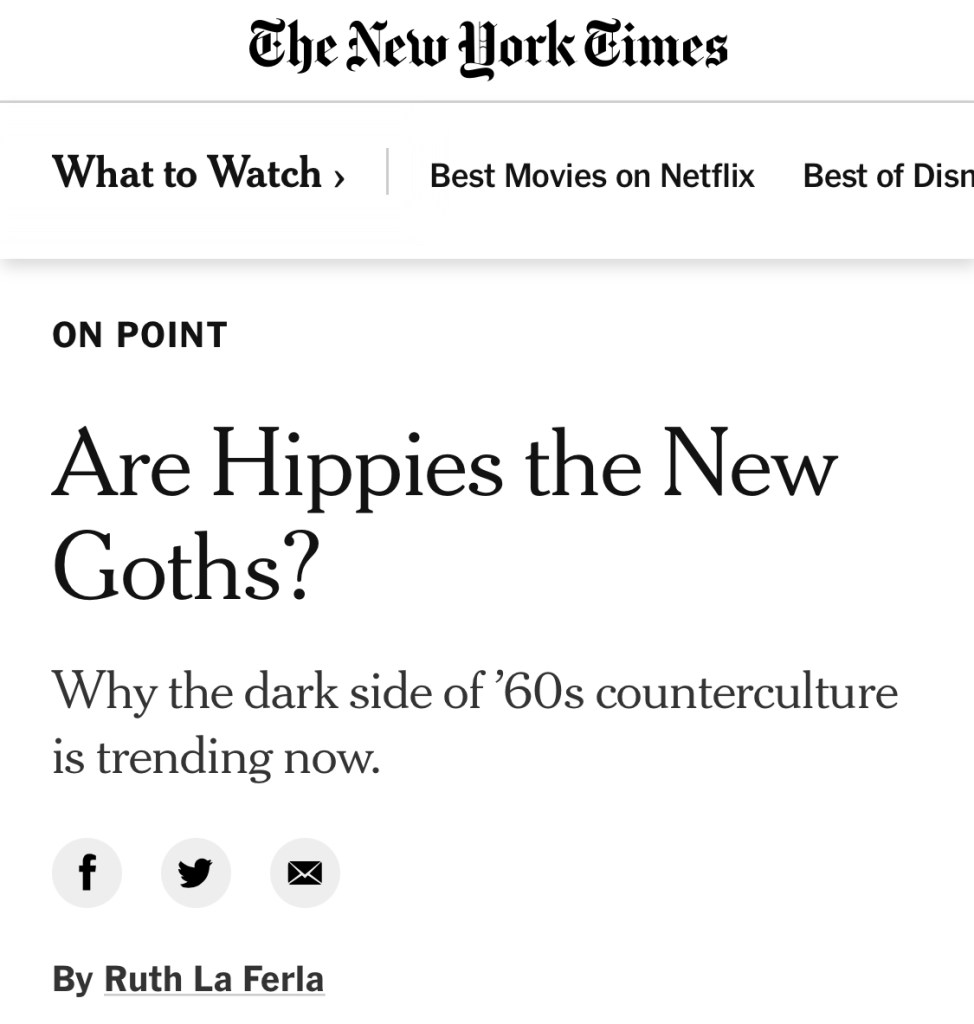The height and width of the screenshot is (1024, 974).
Task: Click The New York Times logo
Action: (x=487, y=47)
